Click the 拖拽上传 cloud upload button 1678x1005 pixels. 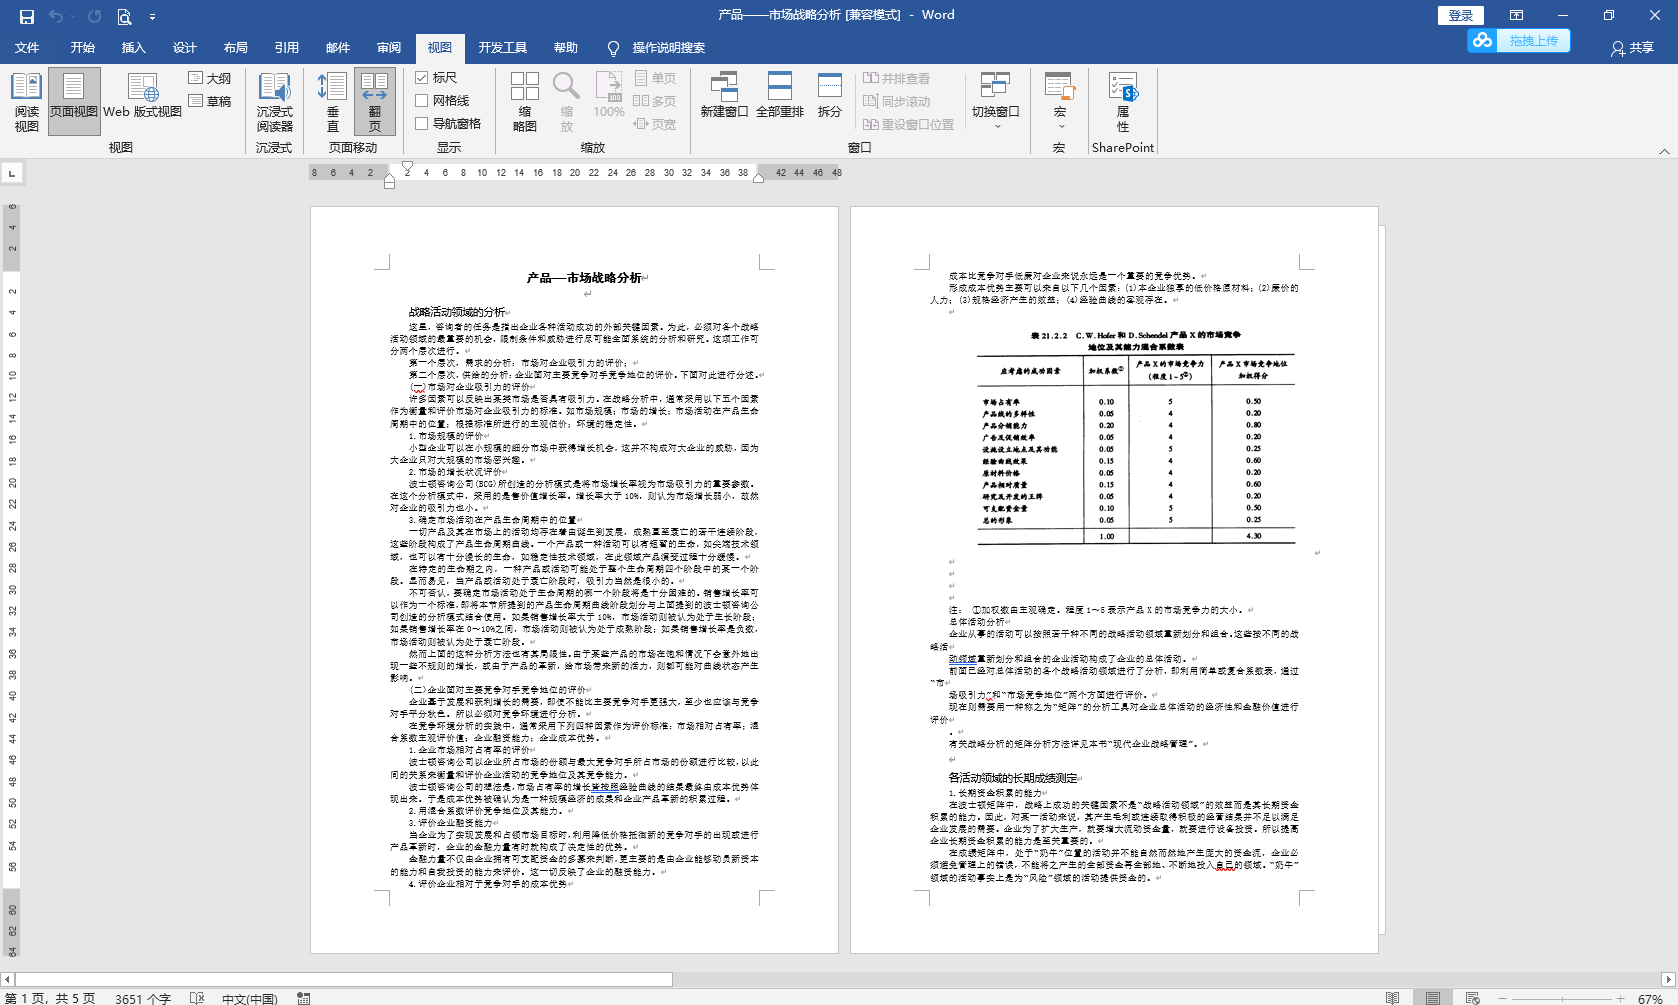tap(1519, 41)
